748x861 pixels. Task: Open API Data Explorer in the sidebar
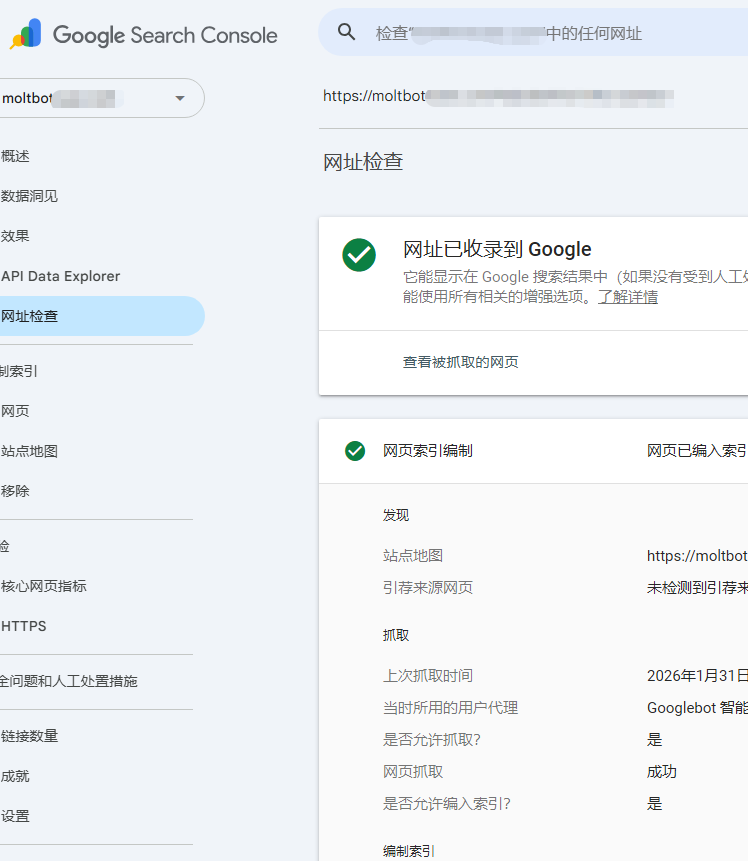60,276
